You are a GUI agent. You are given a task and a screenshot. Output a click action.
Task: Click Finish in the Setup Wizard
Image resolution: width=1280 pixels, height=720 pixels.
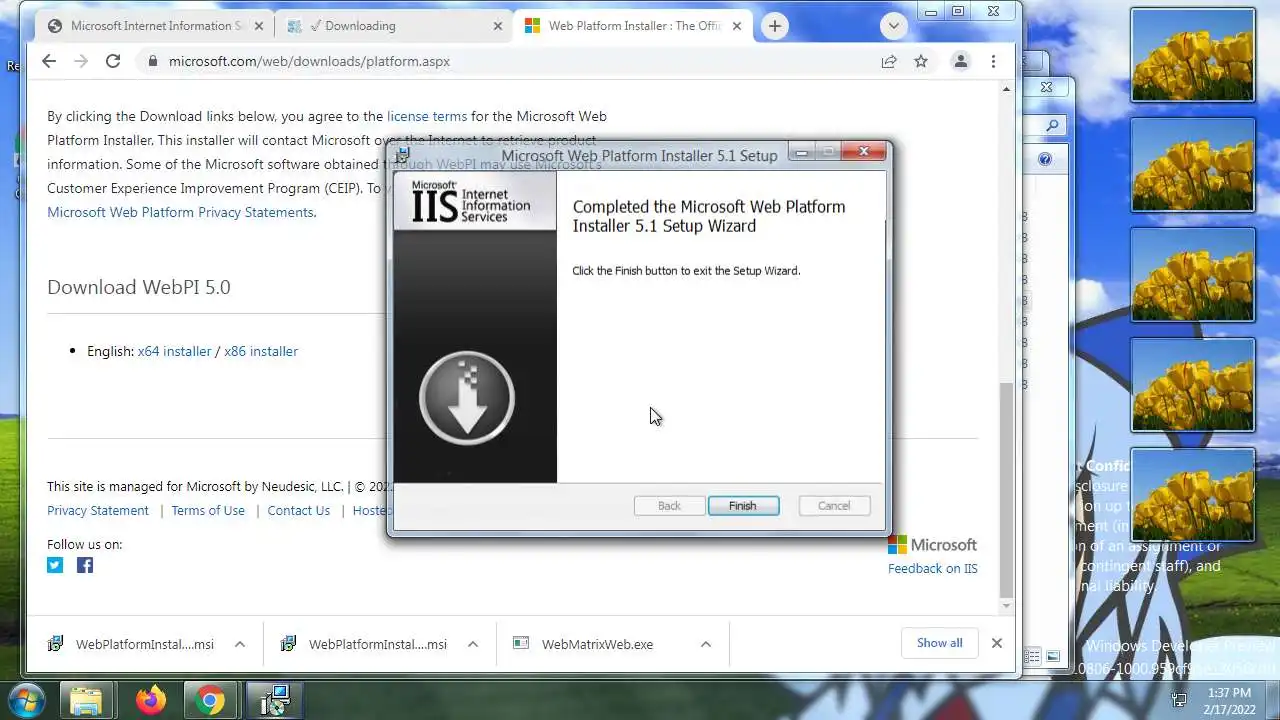coord(742,506)
